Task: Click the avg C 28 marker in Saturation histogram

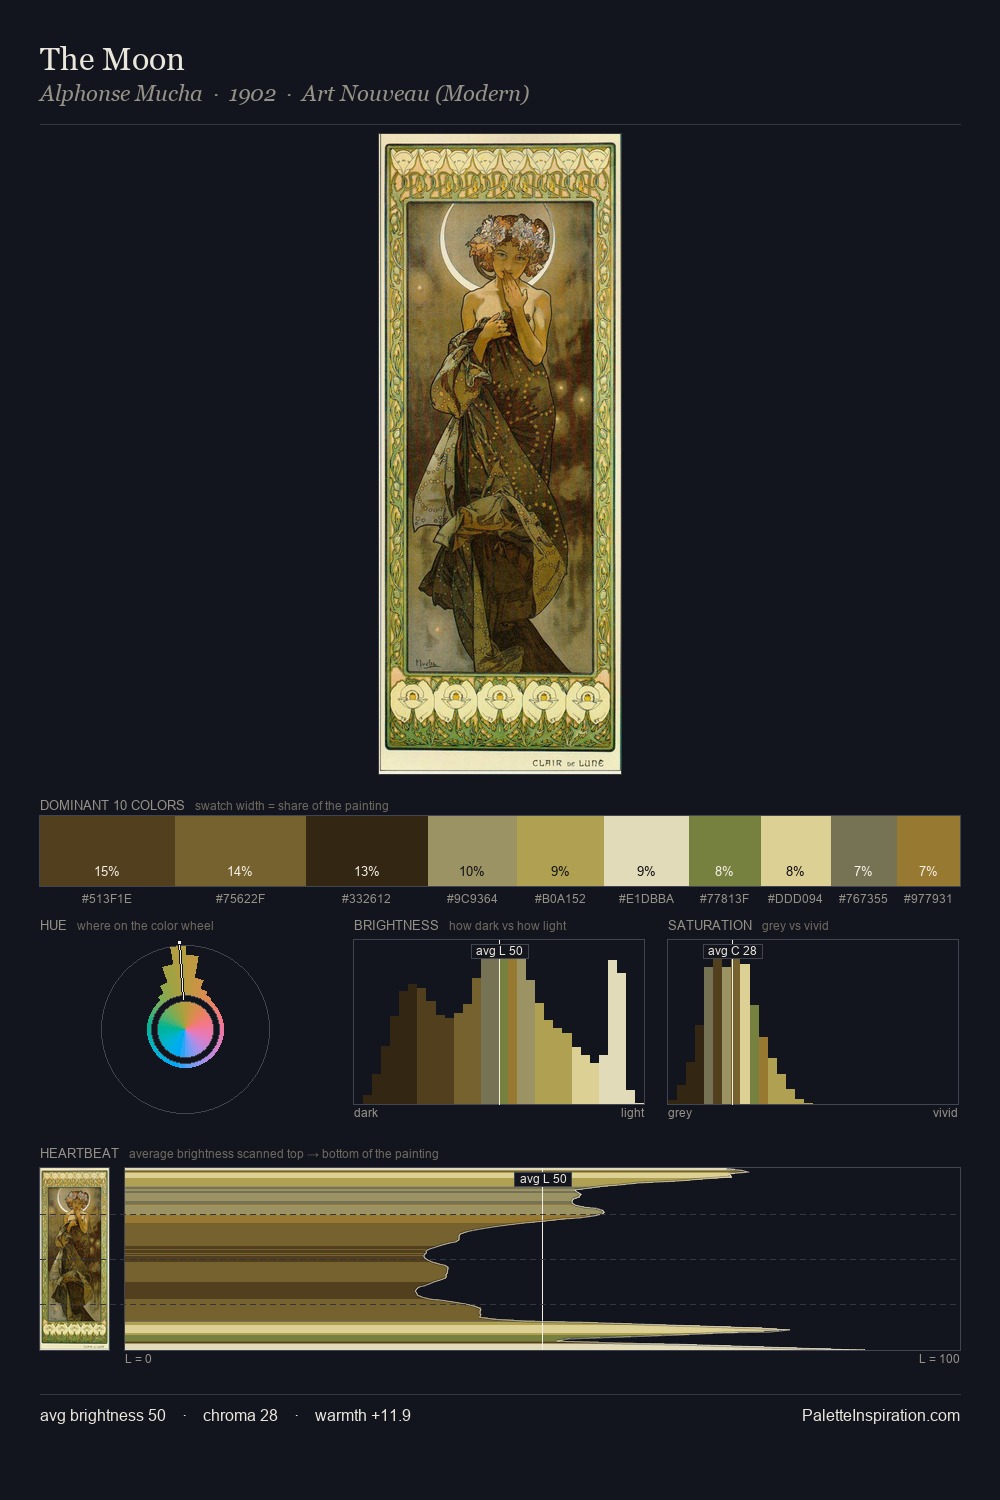Action: 732,951
